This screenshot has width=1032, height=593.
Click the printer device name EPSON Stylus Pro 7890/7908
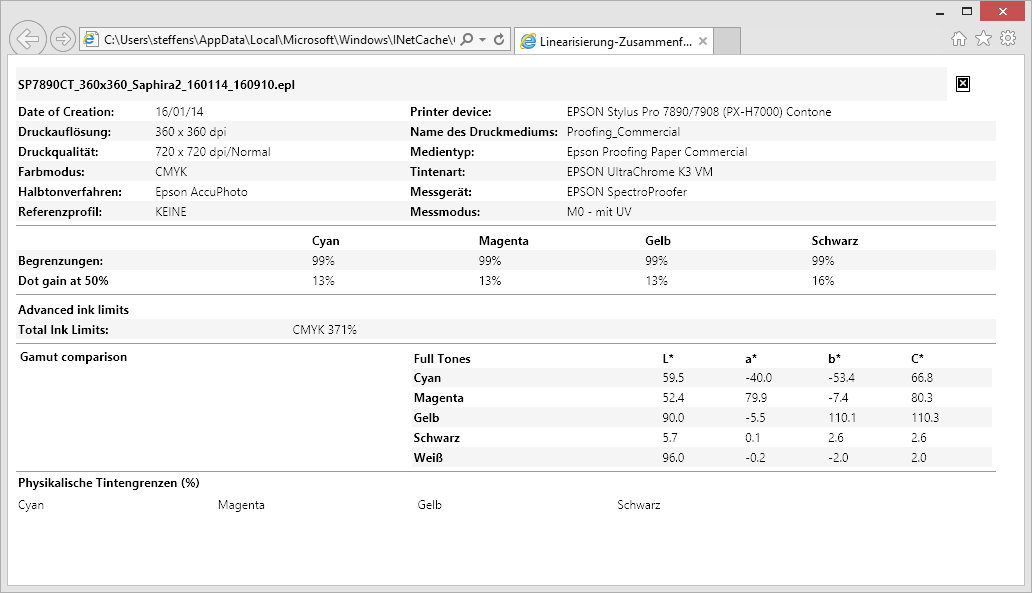[x=699, y=112]
